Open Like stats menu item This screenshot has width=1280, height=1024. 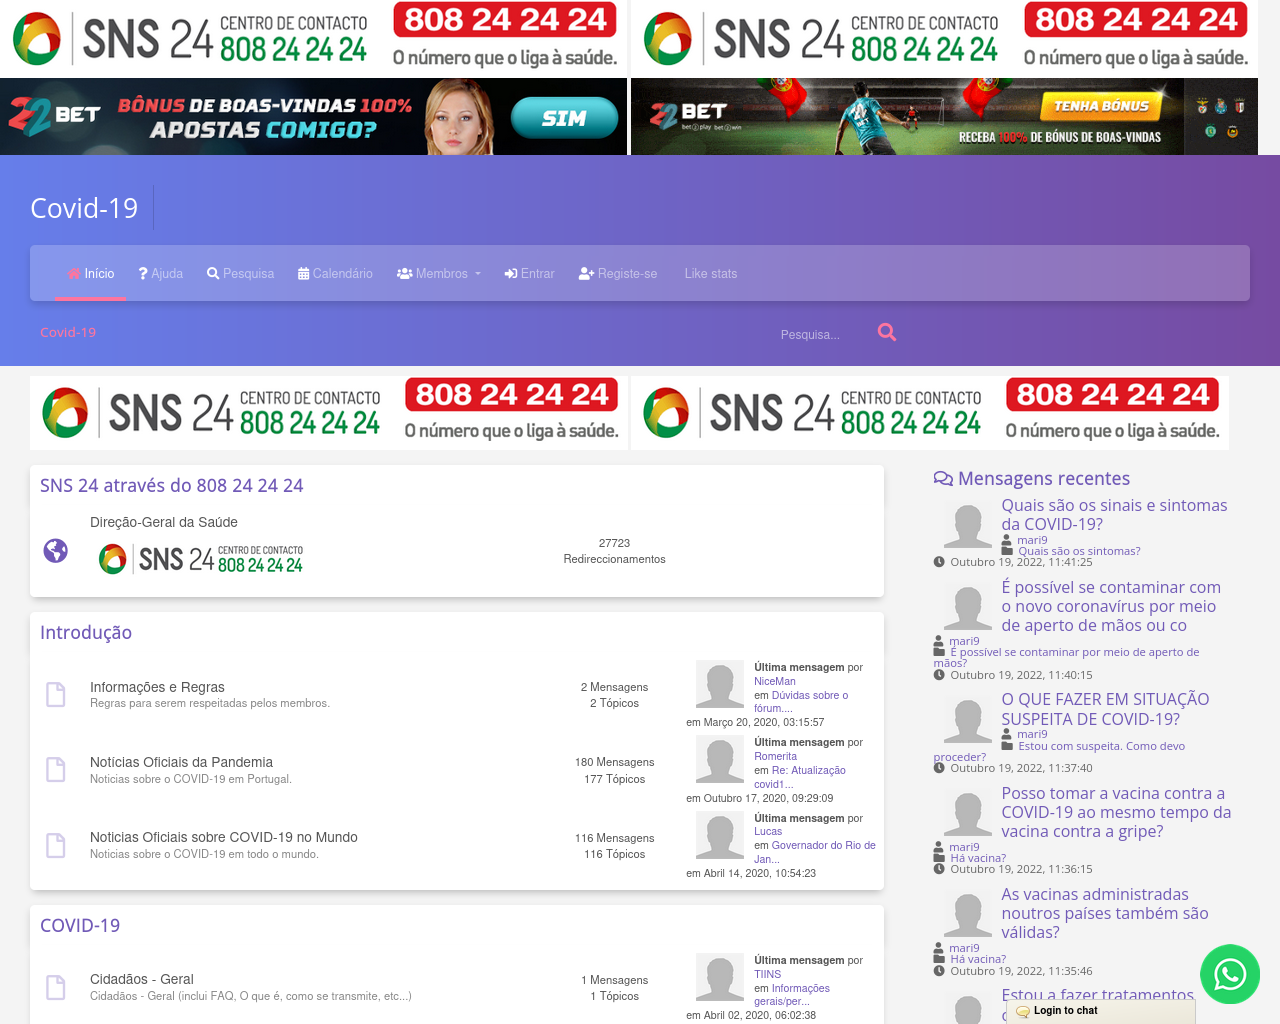pos(711,273)
